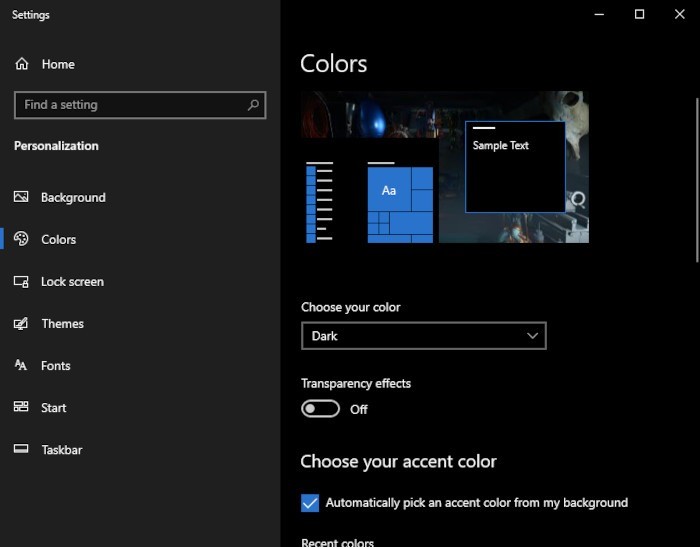Click the dropdown chevron beside Dark
This screenshot has width=700, height=547.
pyautogui.click(x=533, y=336)
